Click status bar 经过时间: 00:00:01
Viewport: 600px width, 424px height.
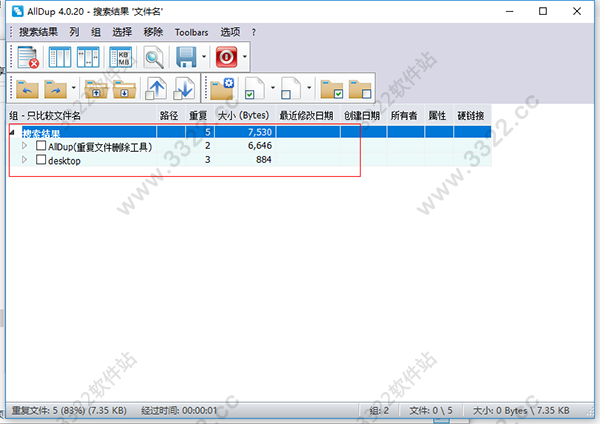pyautogui.click(x=179, y=411)
